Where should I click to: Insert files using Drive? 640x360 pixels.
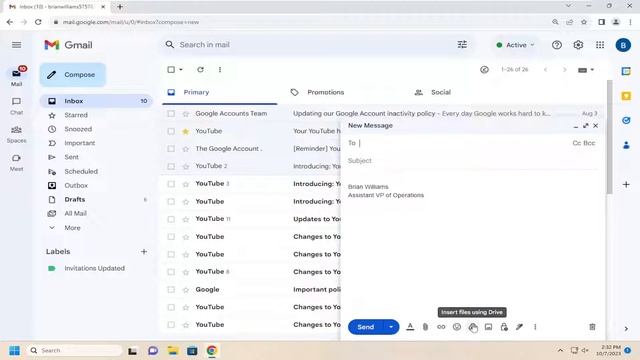coord(473,327)
